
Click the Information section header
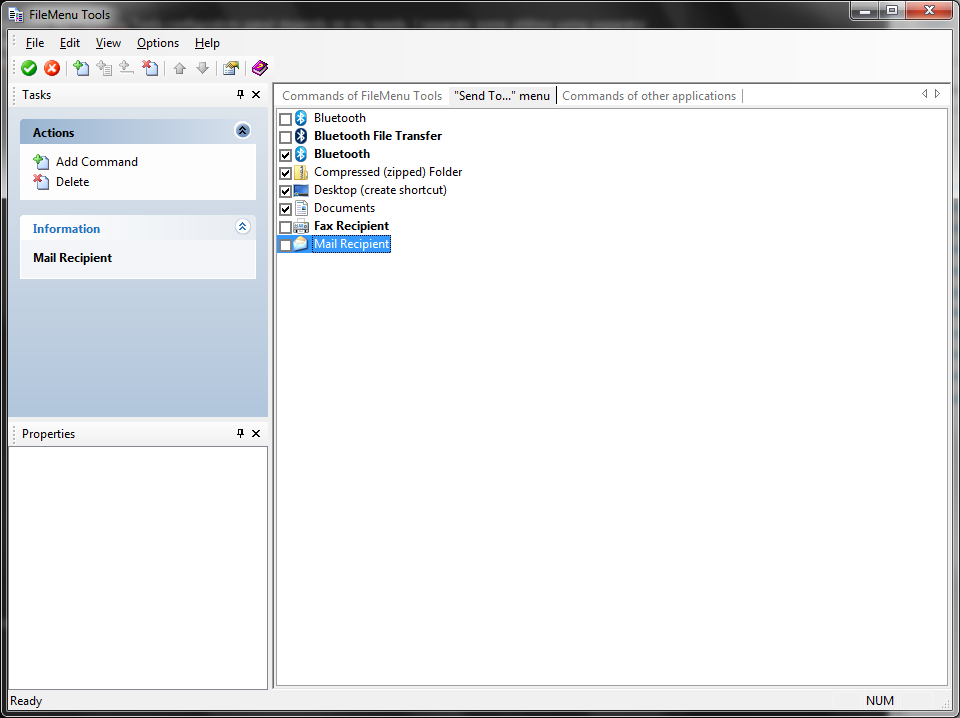(138, 228)
